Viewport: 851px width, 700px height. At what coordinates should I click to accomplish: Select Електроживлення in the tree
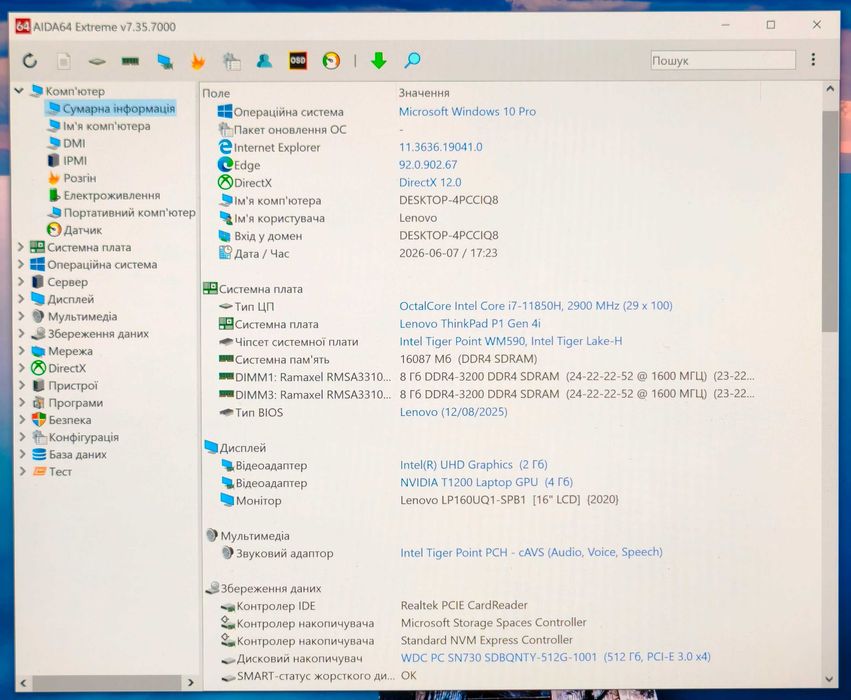click(x=112, y=195)
